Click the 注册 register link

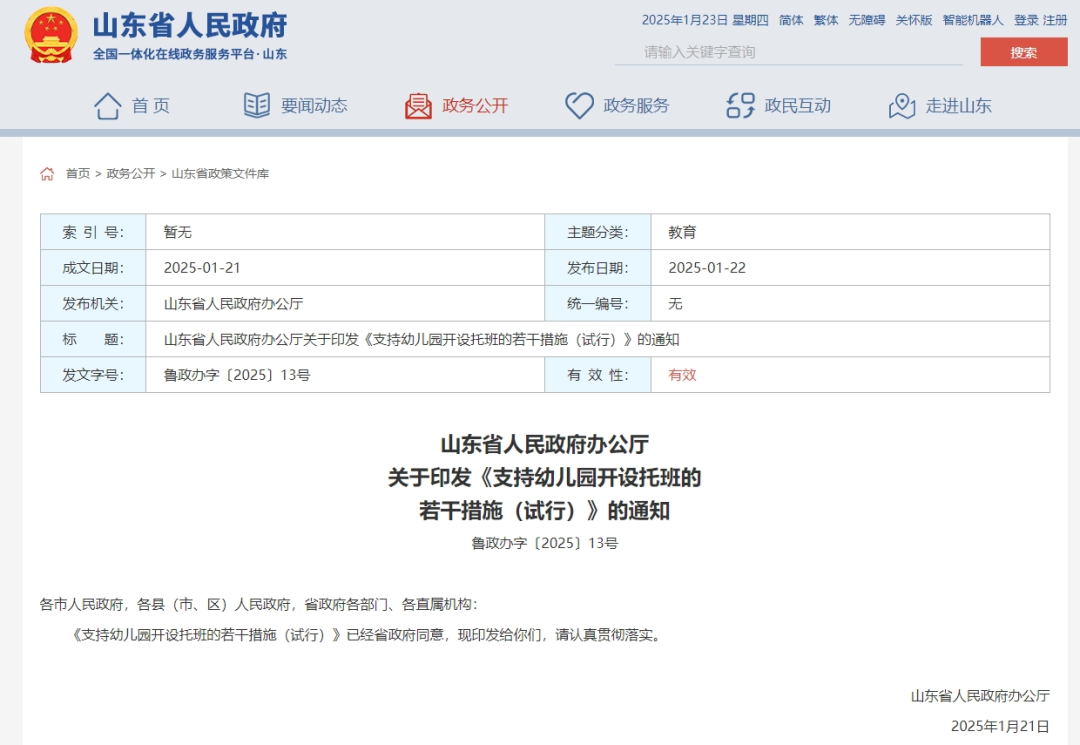click(x=1055, y=20)
